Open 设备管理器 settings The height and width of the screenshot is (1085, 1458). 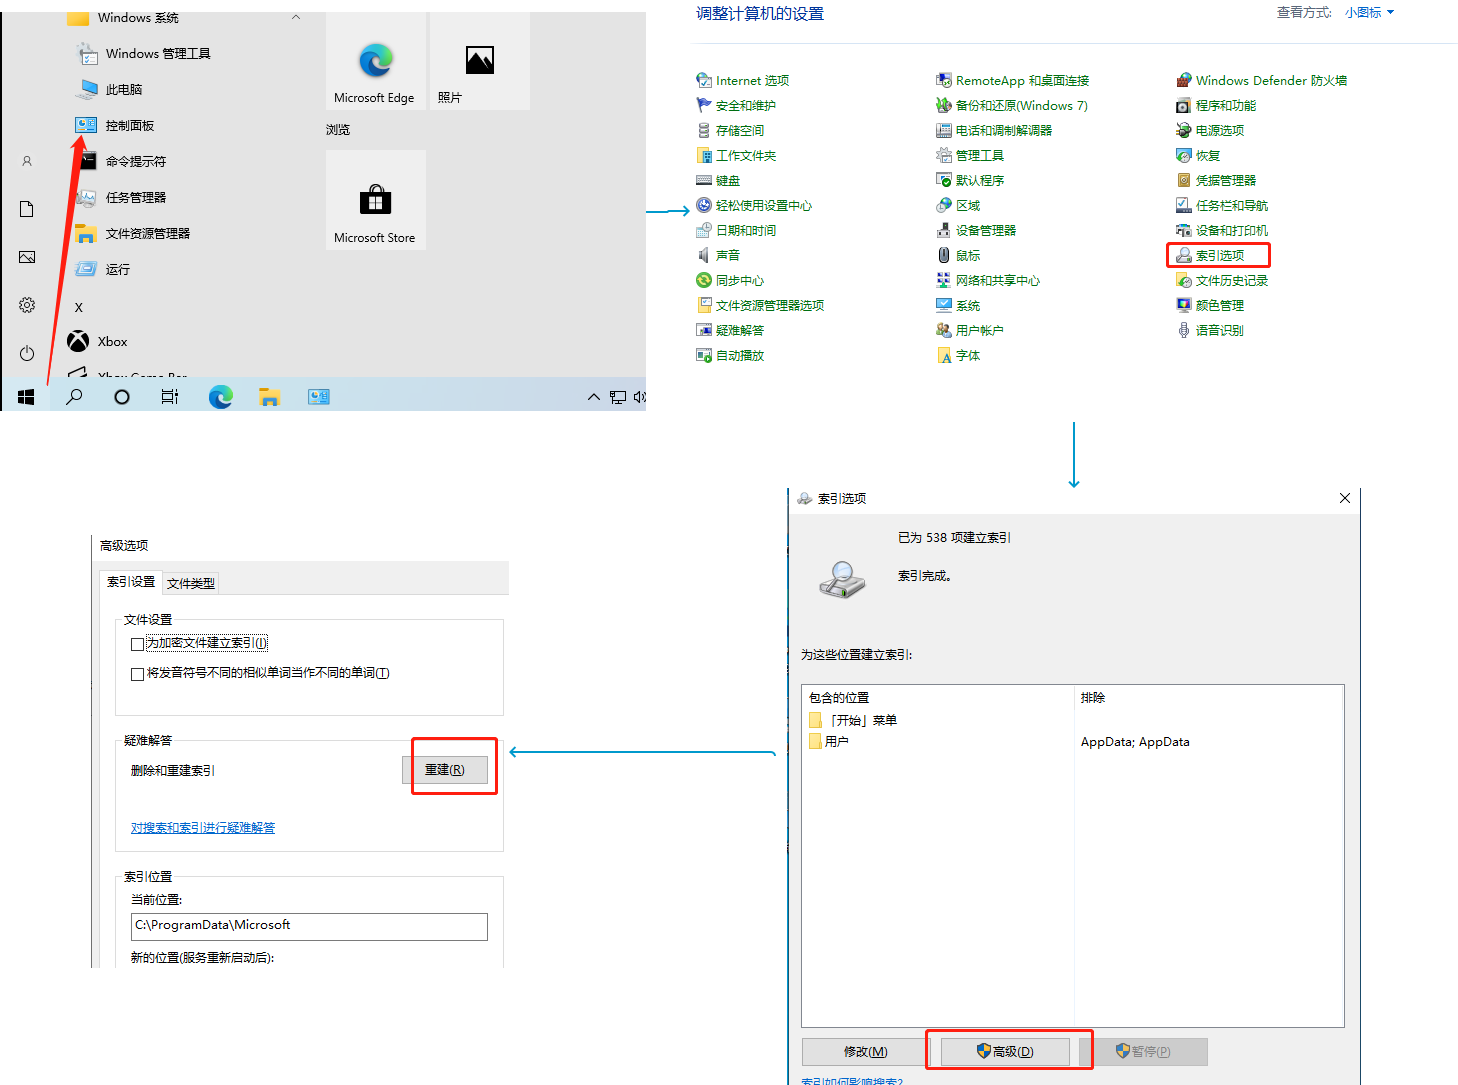click(986, 230)
